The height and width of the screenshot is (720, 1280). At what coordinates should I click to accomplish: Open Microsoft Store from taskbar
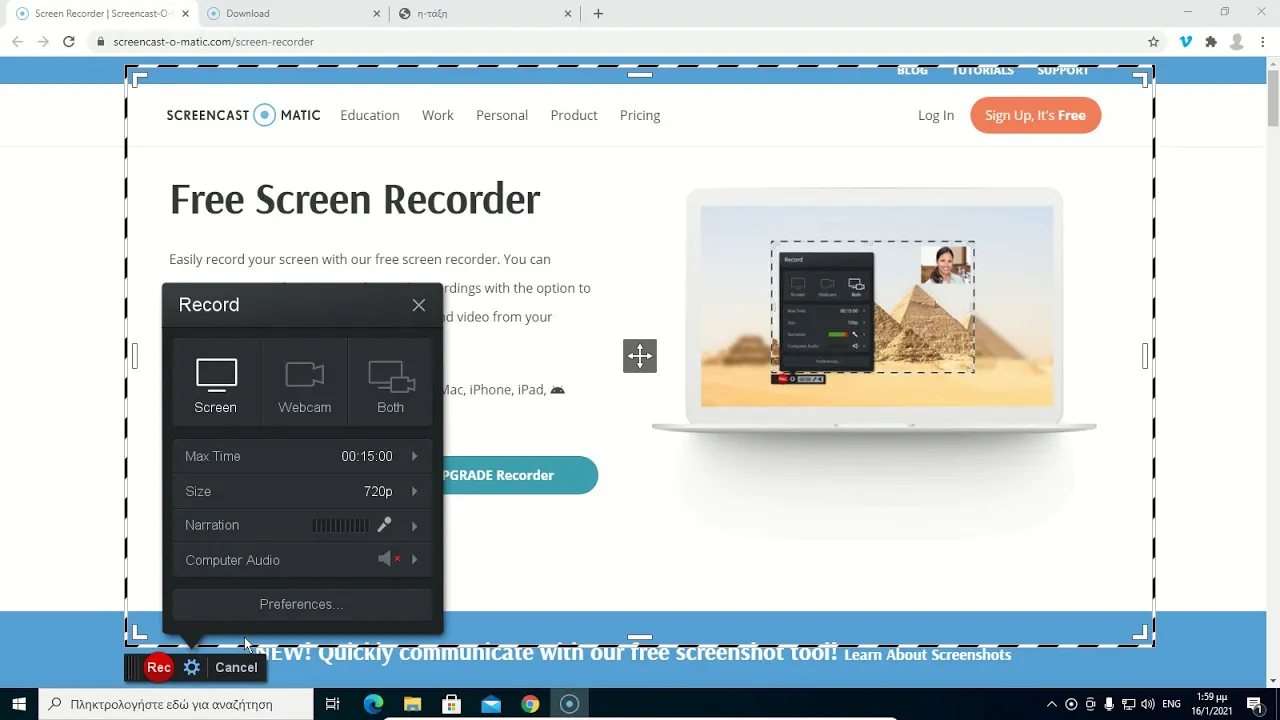pos(451,704)
